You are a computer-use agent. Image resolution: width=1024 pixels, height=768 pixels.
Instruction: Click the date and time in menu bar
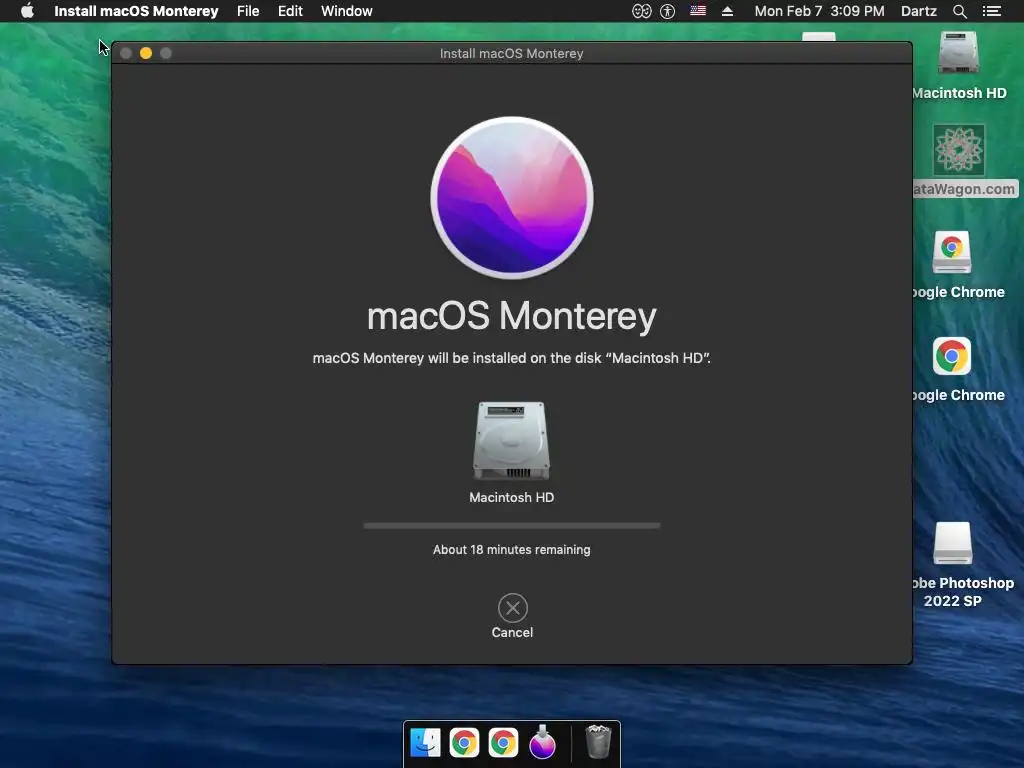click(820, 11)
